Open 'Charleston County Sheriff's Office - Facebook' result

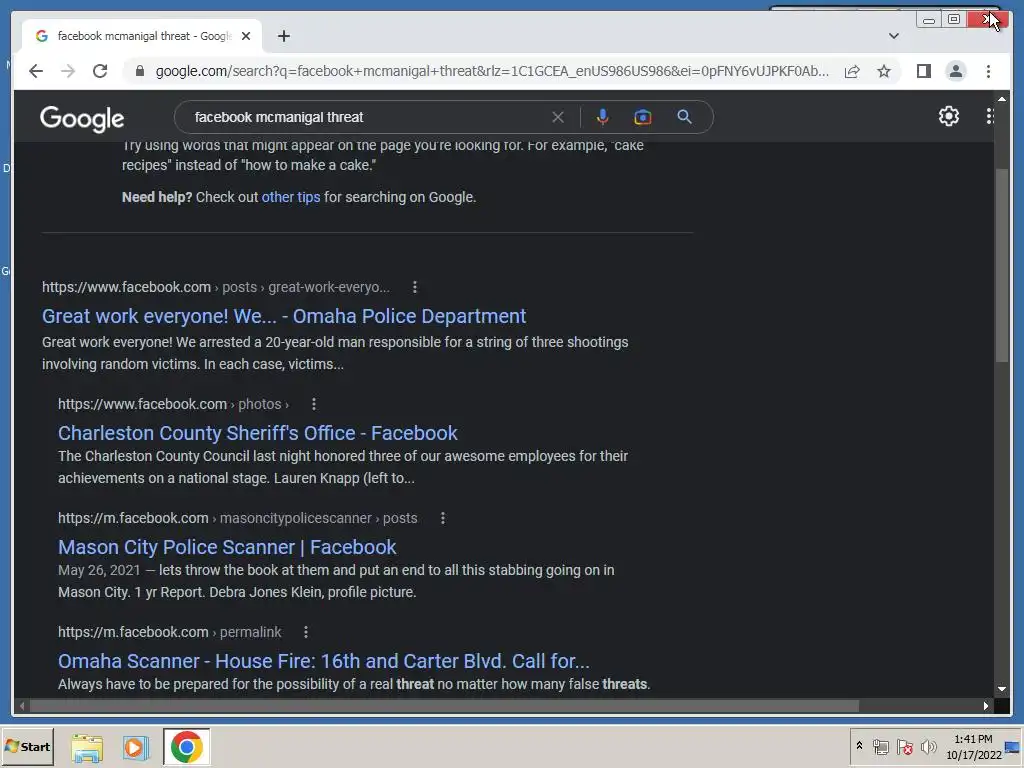[257, 433]
